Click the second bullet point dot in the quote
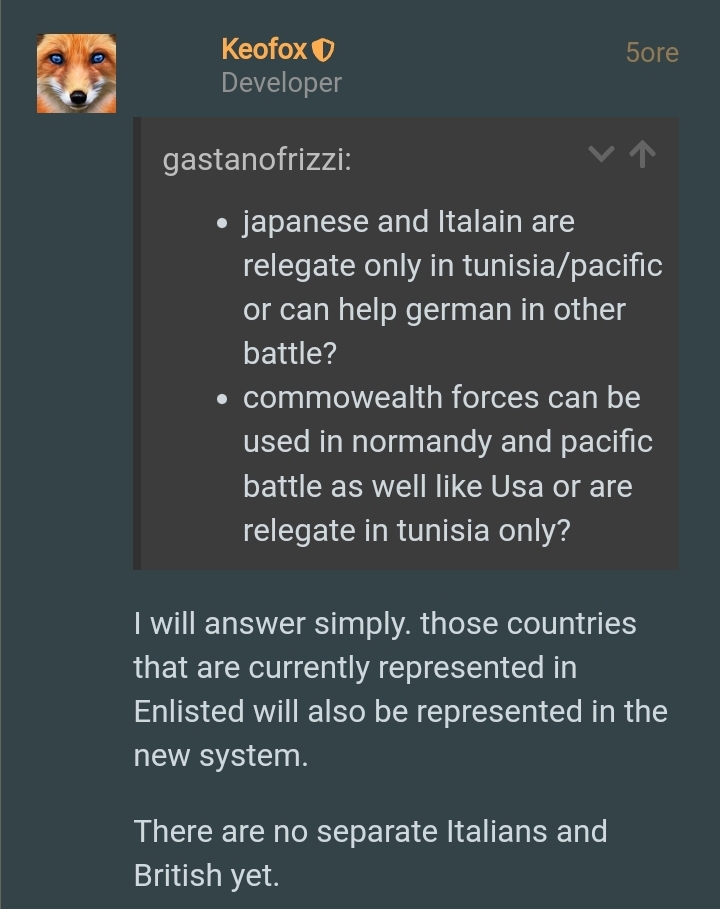 coord(223,399)
